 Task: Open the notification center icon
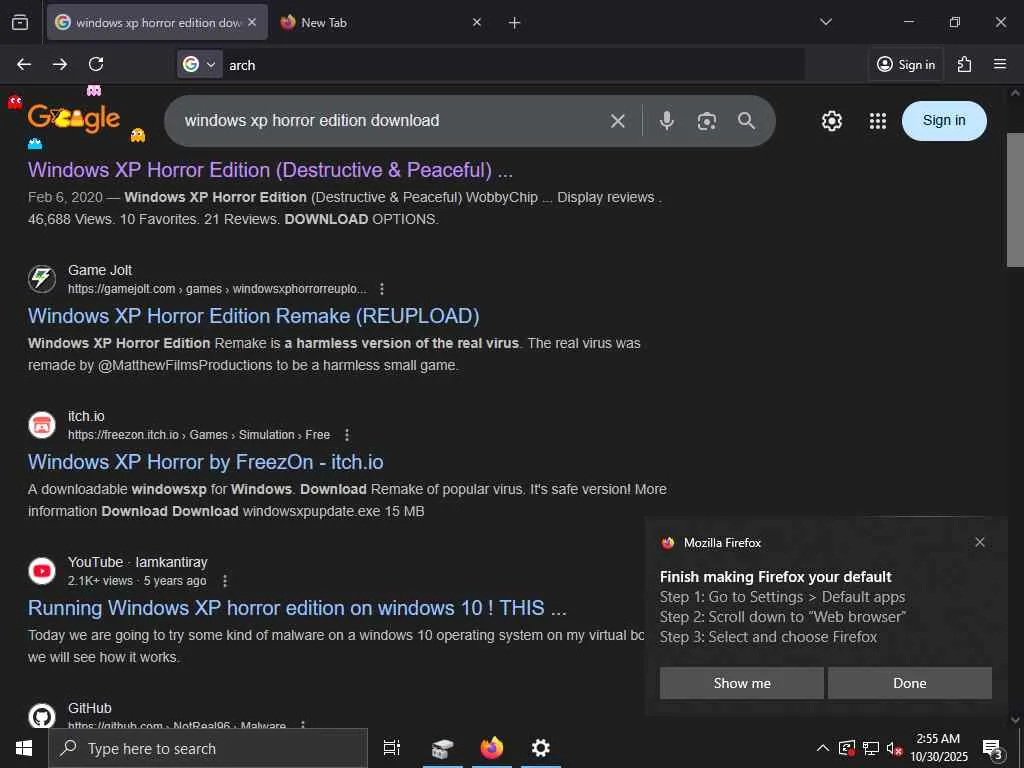coord(993,749)
